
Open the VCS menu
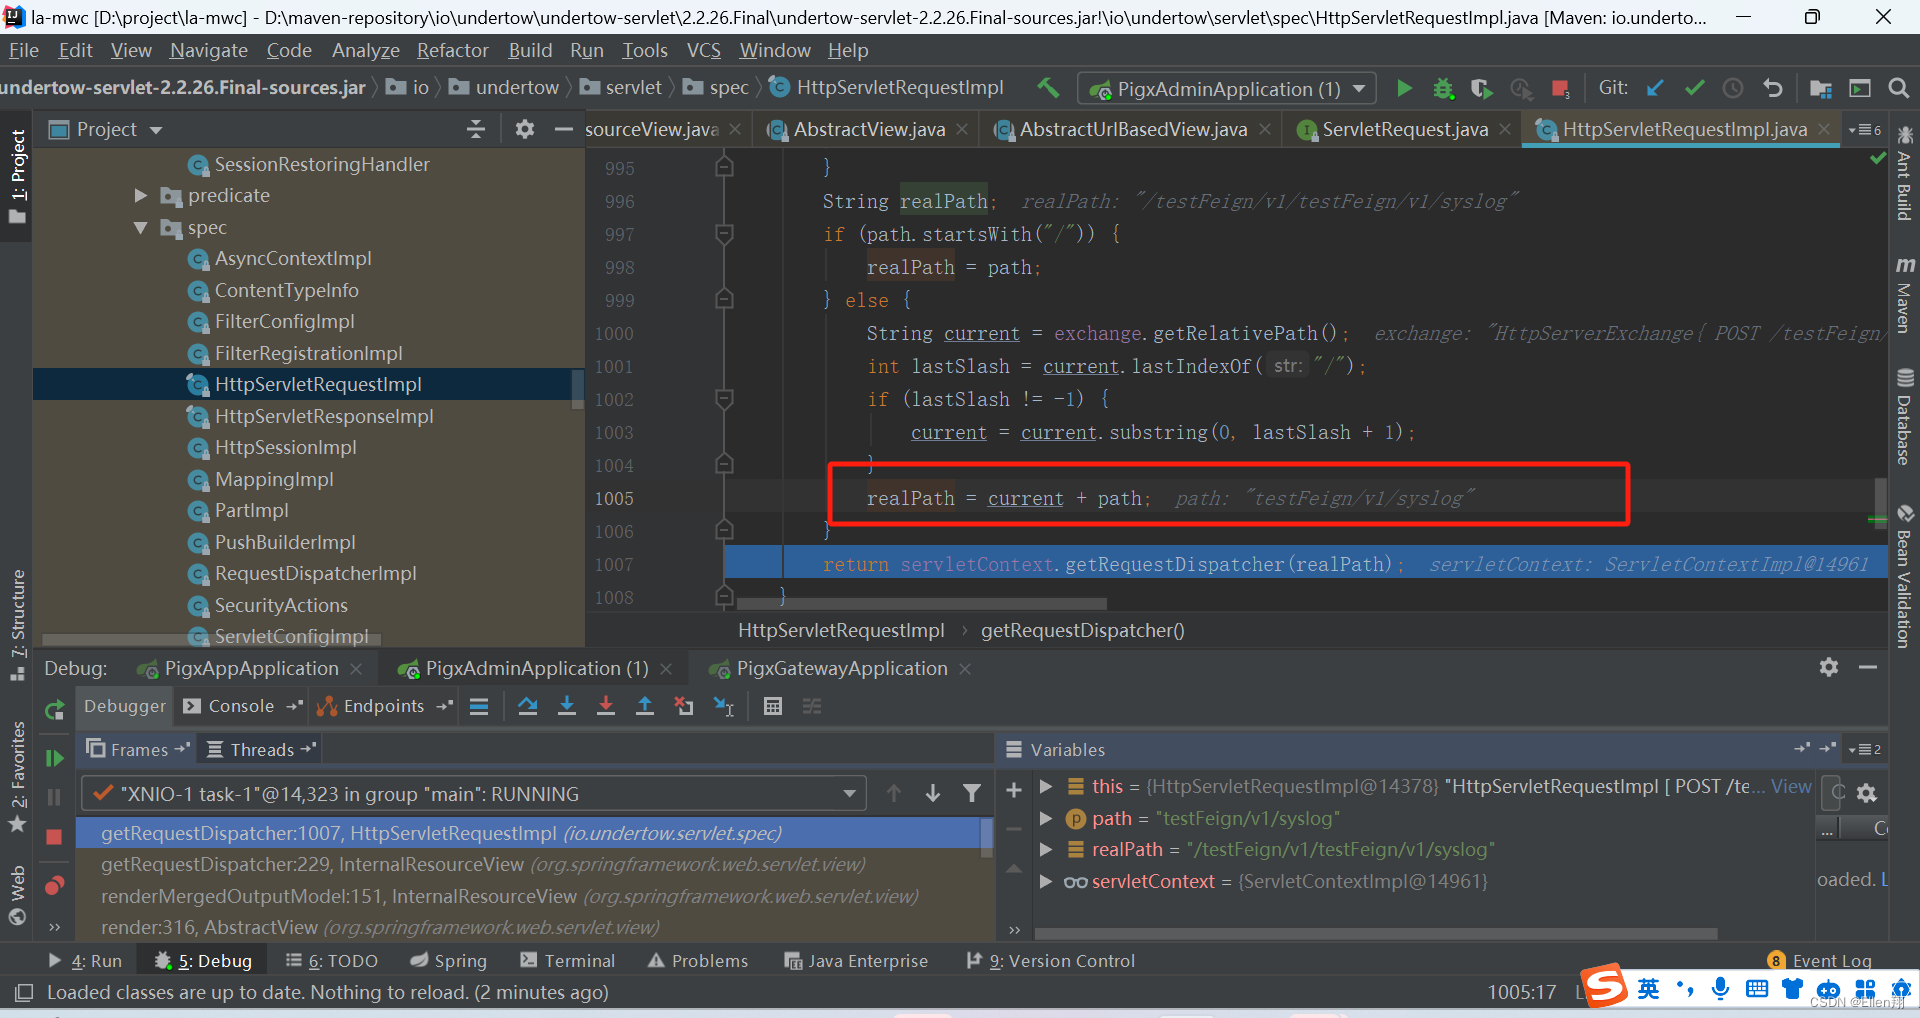(703, 50)
